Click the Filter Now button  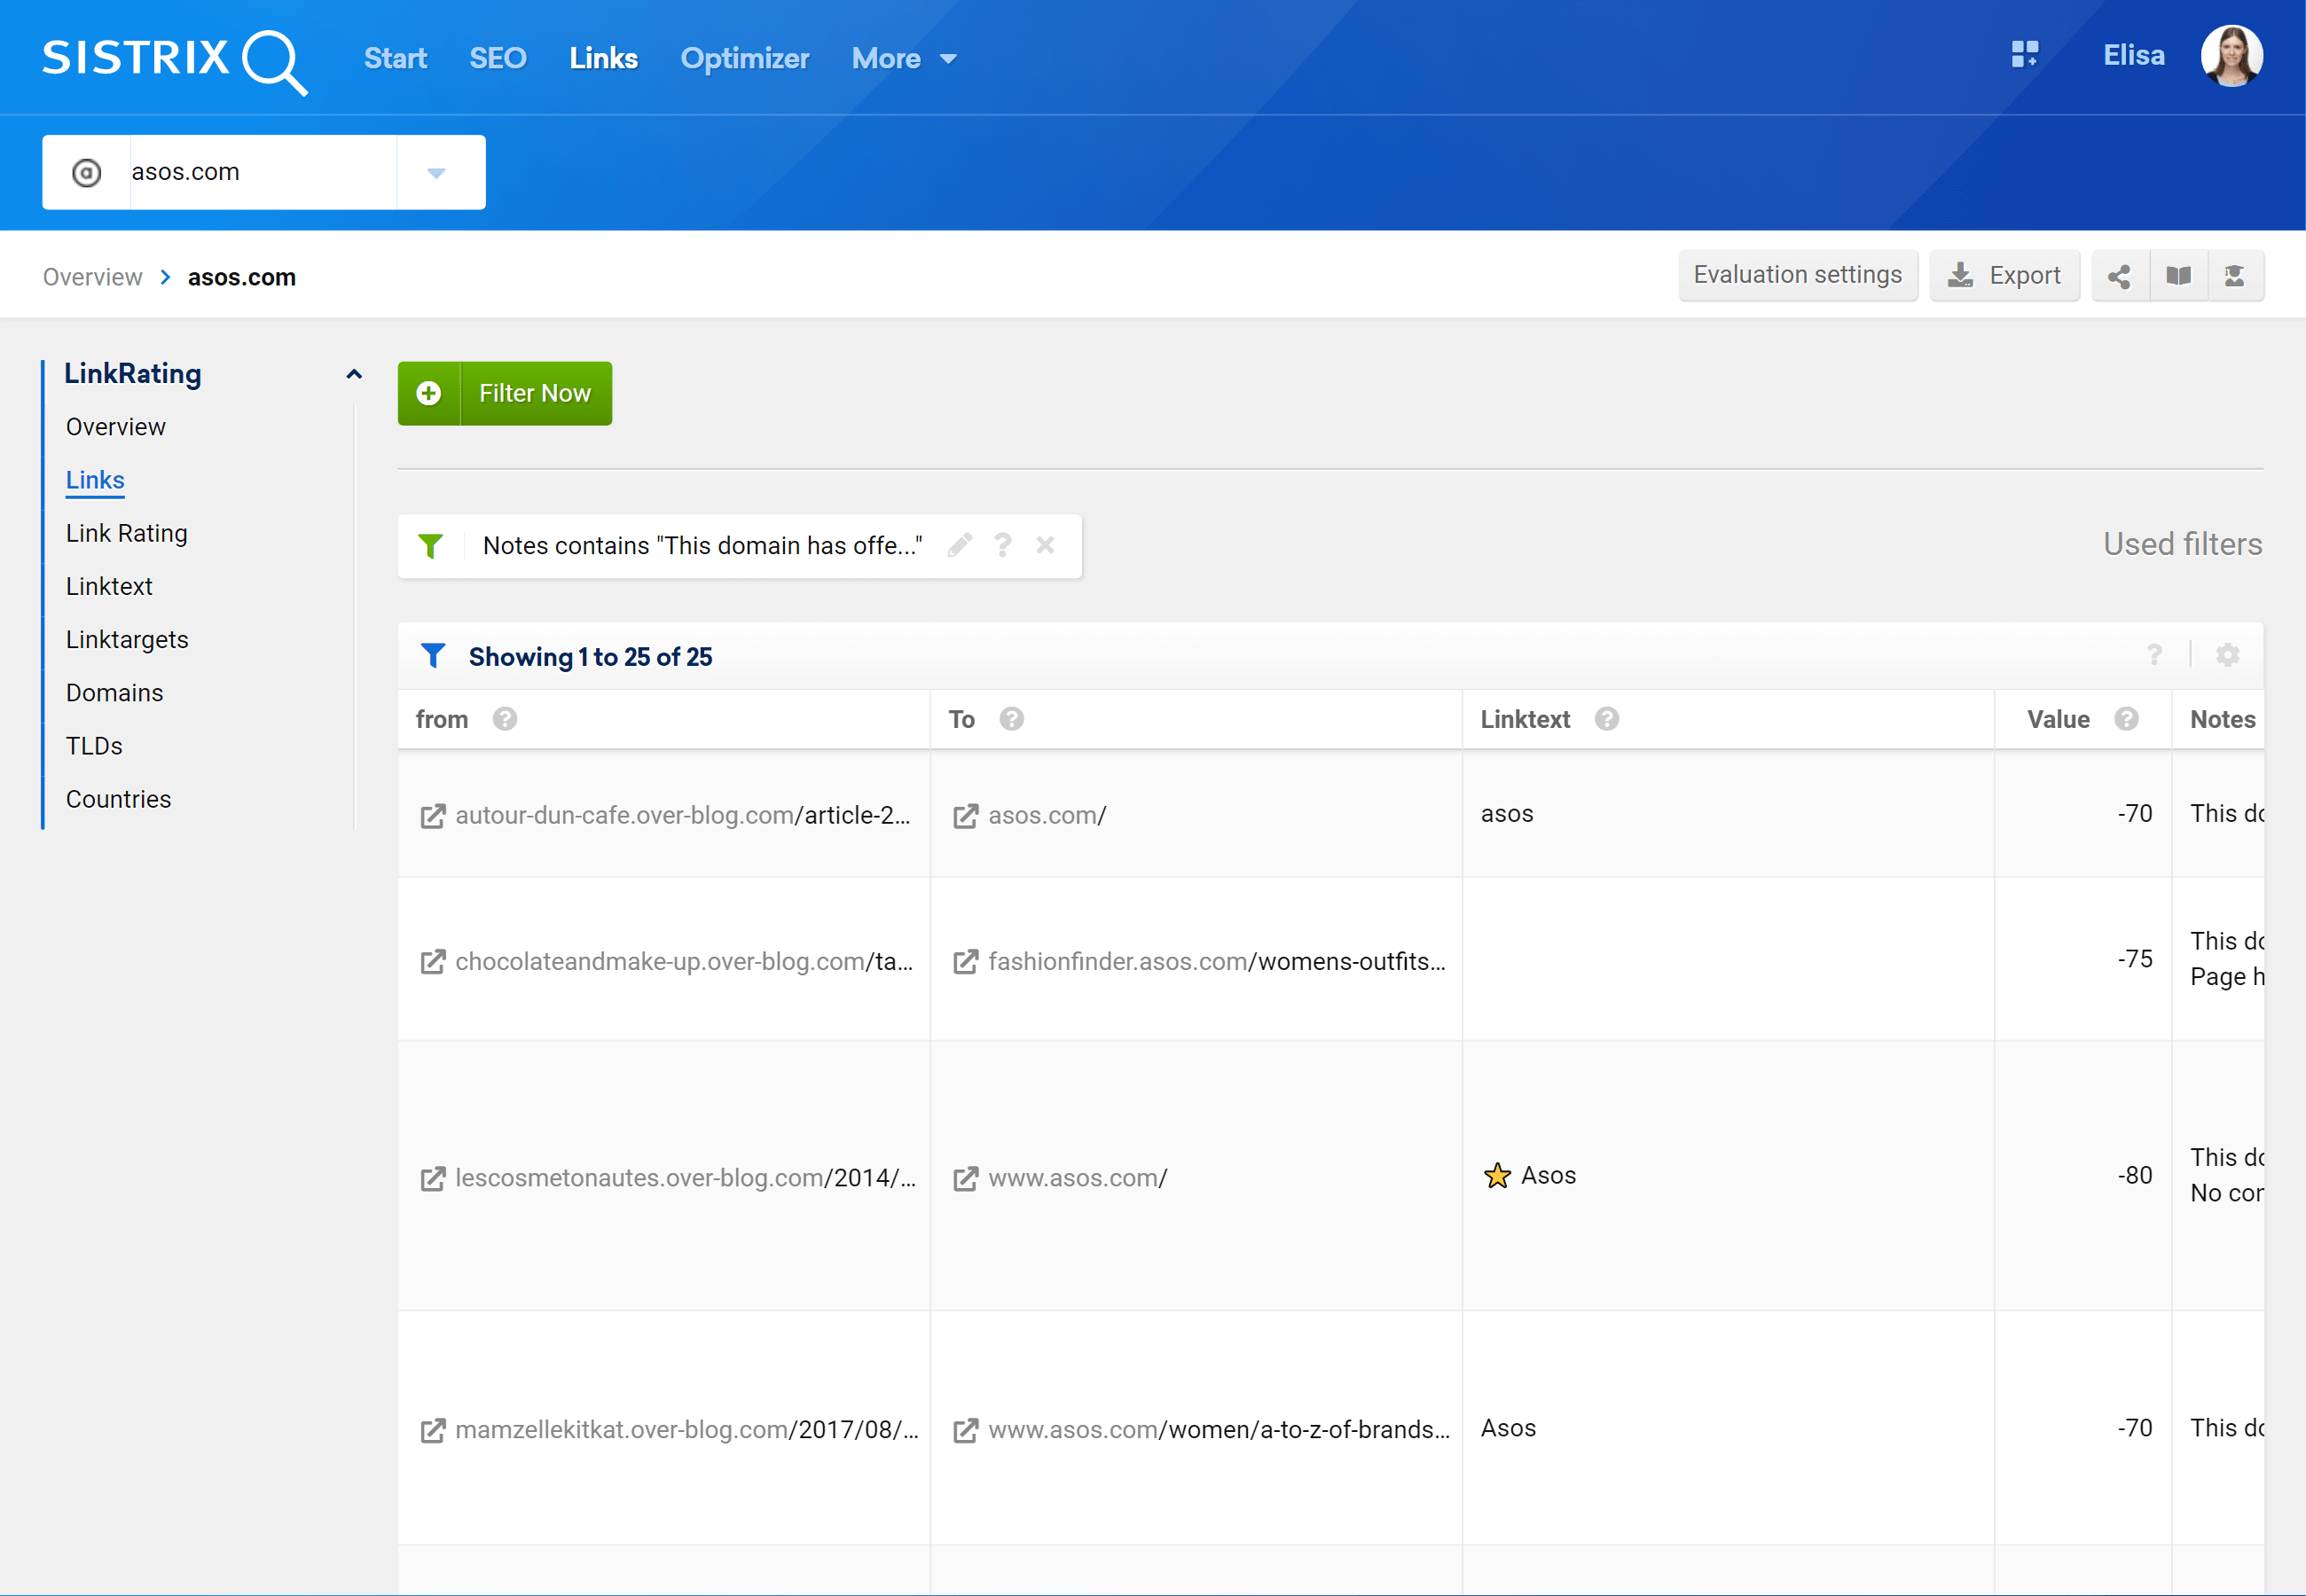(505, 393)
